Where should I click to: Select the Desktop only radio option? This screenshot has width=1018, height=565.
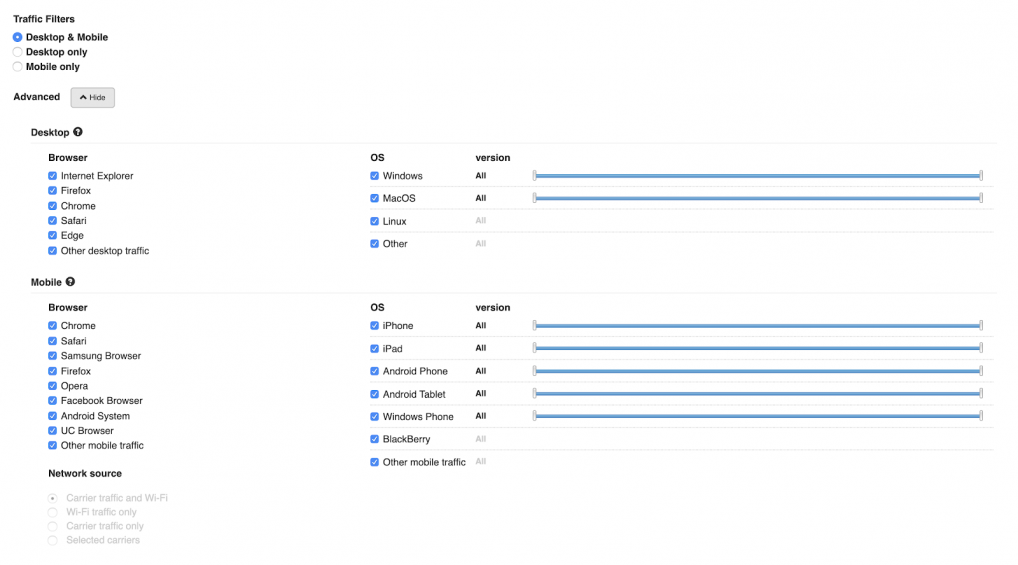coord(18,52)
